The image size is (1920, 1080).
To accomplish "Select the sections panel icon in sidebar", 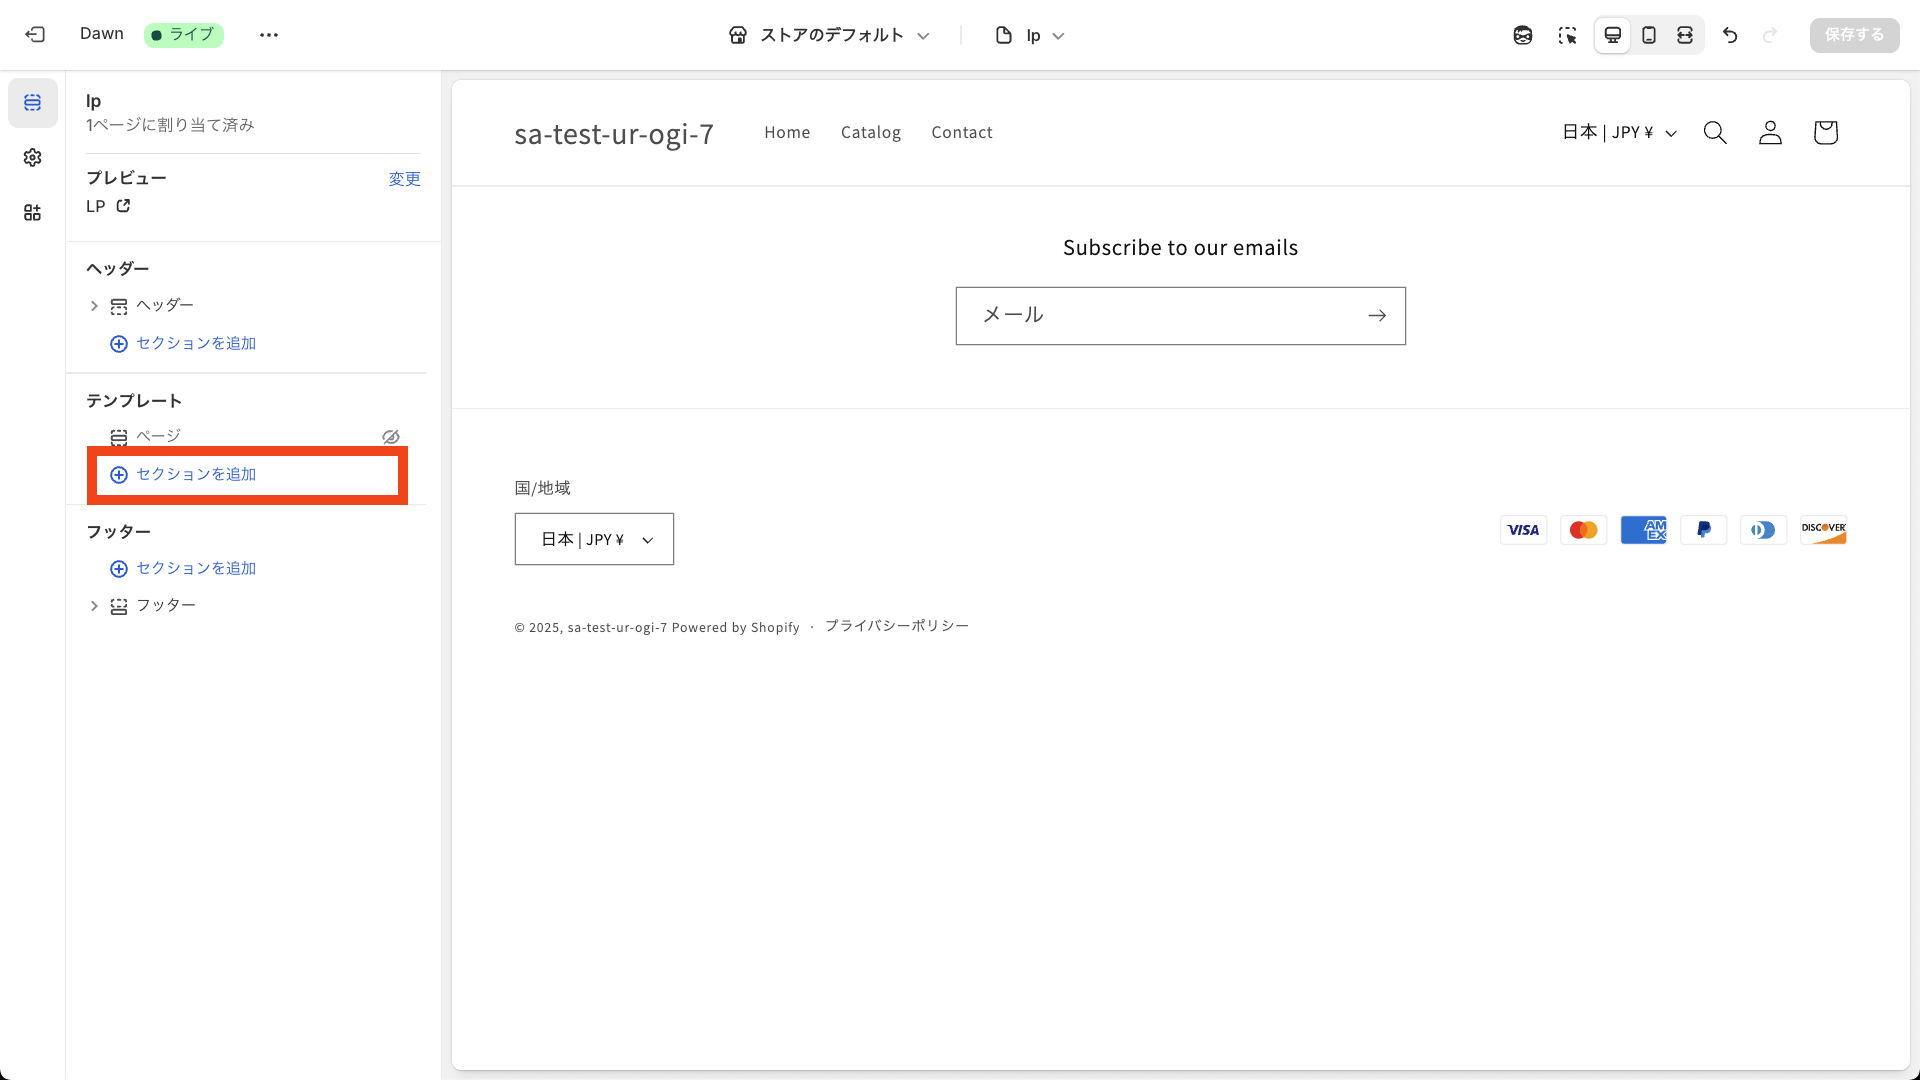I will point(32,103).
